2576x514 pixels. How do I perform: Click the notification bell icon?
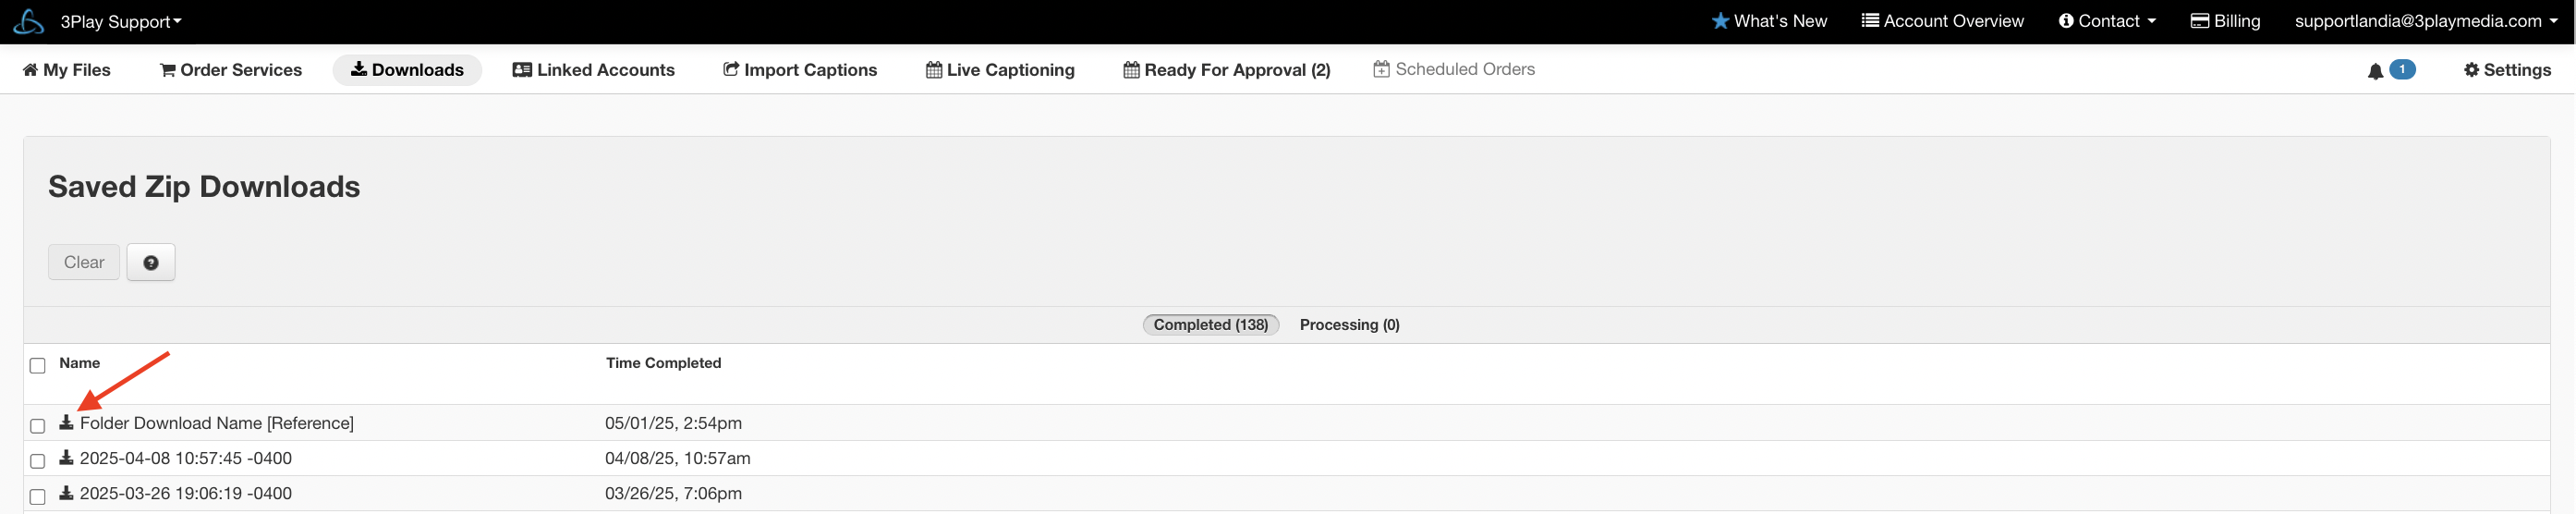coord(2375,71)
